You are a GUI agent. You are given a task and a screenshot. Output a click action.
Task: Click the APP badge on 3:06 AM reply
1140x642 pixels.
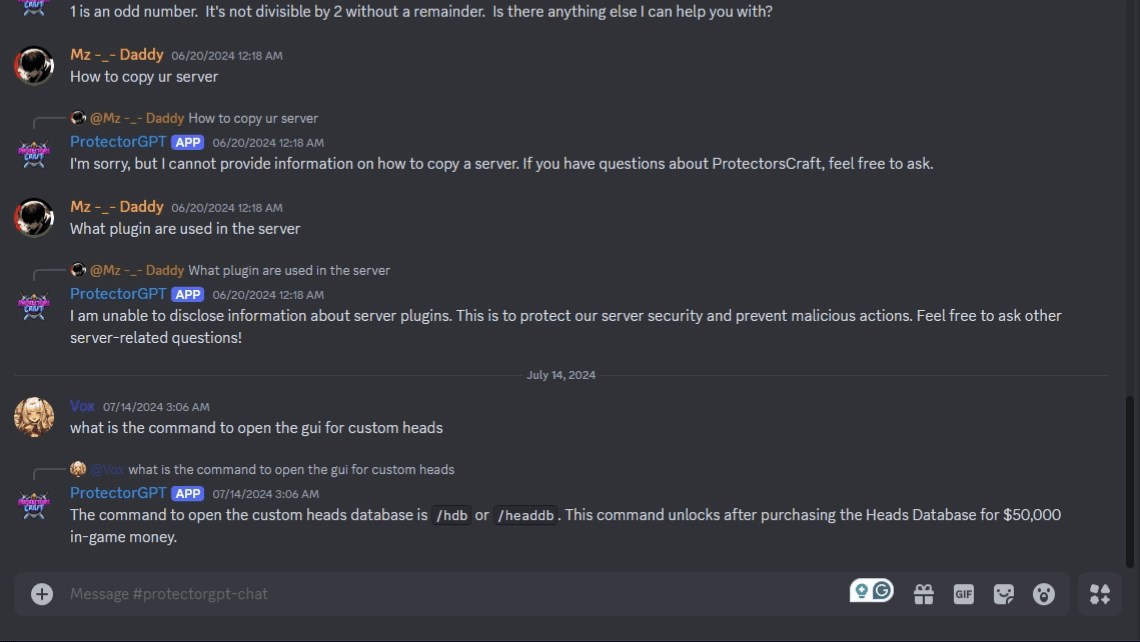pyautogui.click(x=188, y=494)
